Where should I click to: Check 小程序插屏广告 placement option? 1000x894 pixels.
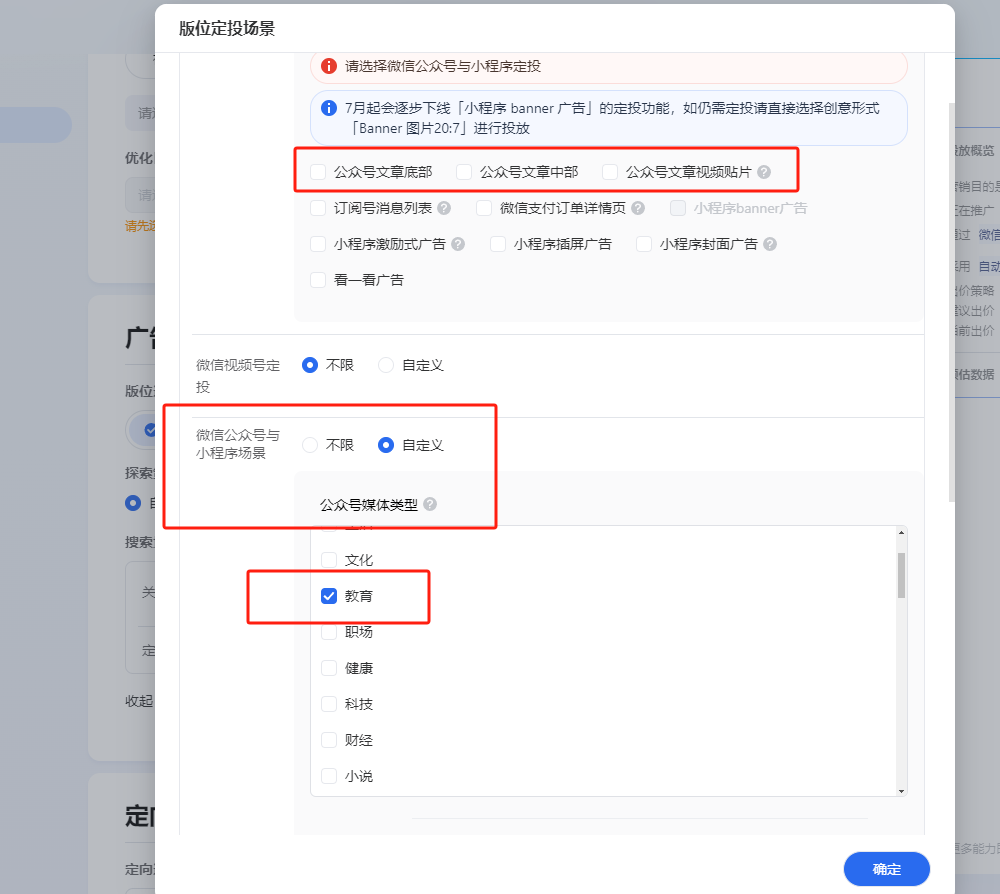pos(497,244)
